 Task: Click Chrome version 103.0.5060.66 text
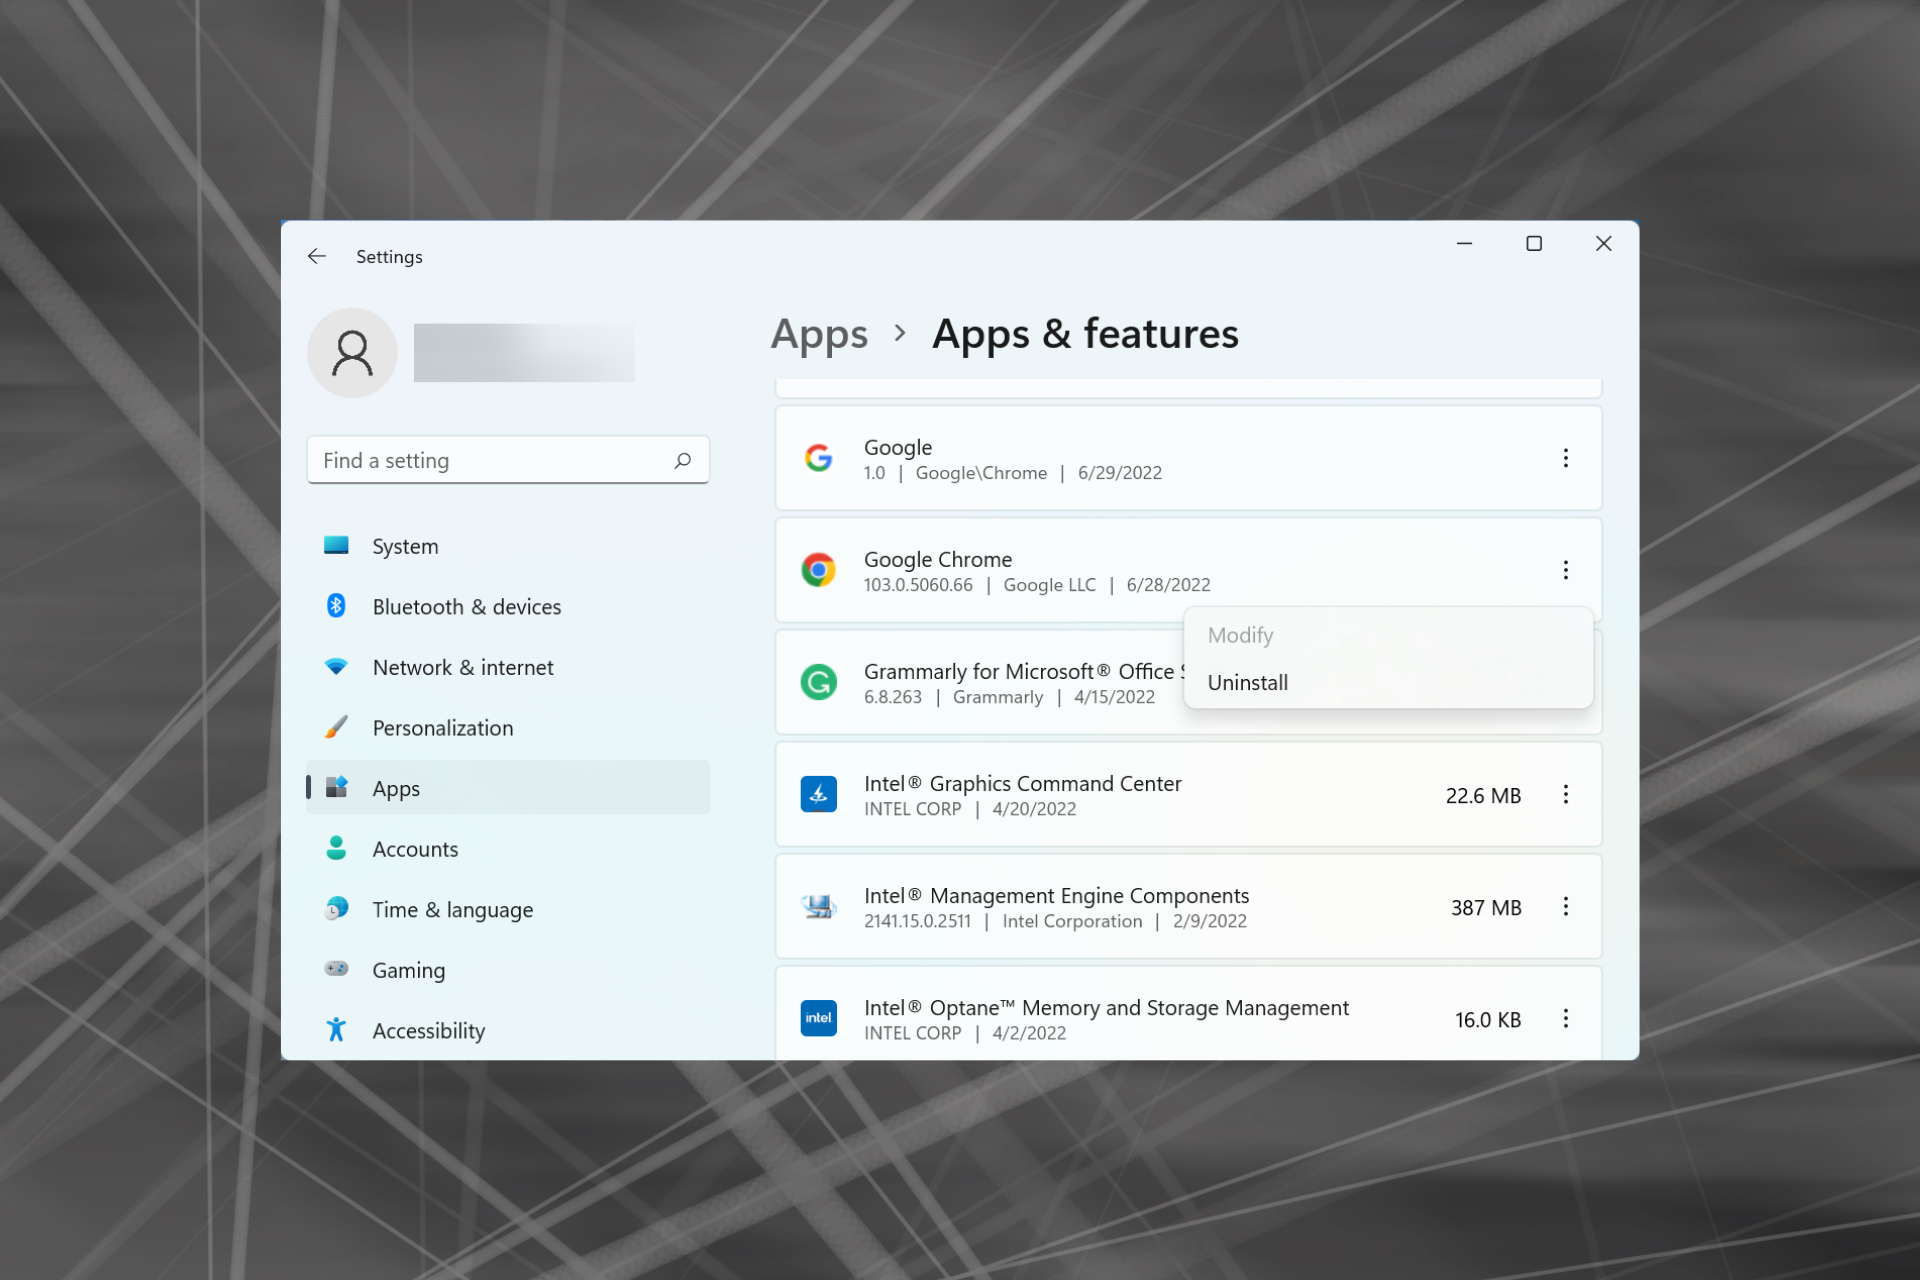tap(918, 585)
